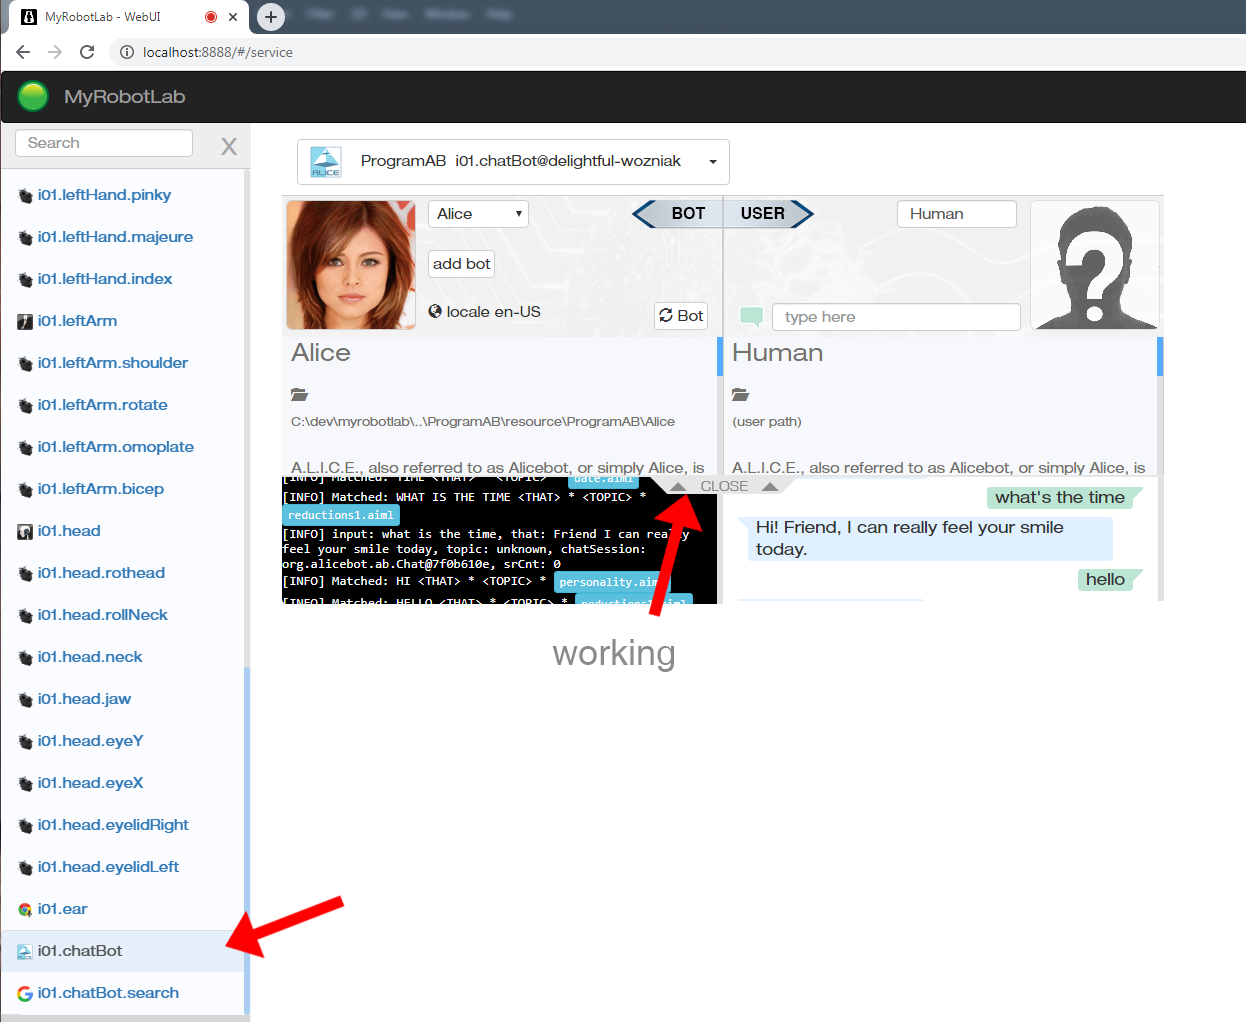Clear the search with the X icon
Image resolution: width=1246 pixels, height=1022 pixels.
click(x=229, y=146)
